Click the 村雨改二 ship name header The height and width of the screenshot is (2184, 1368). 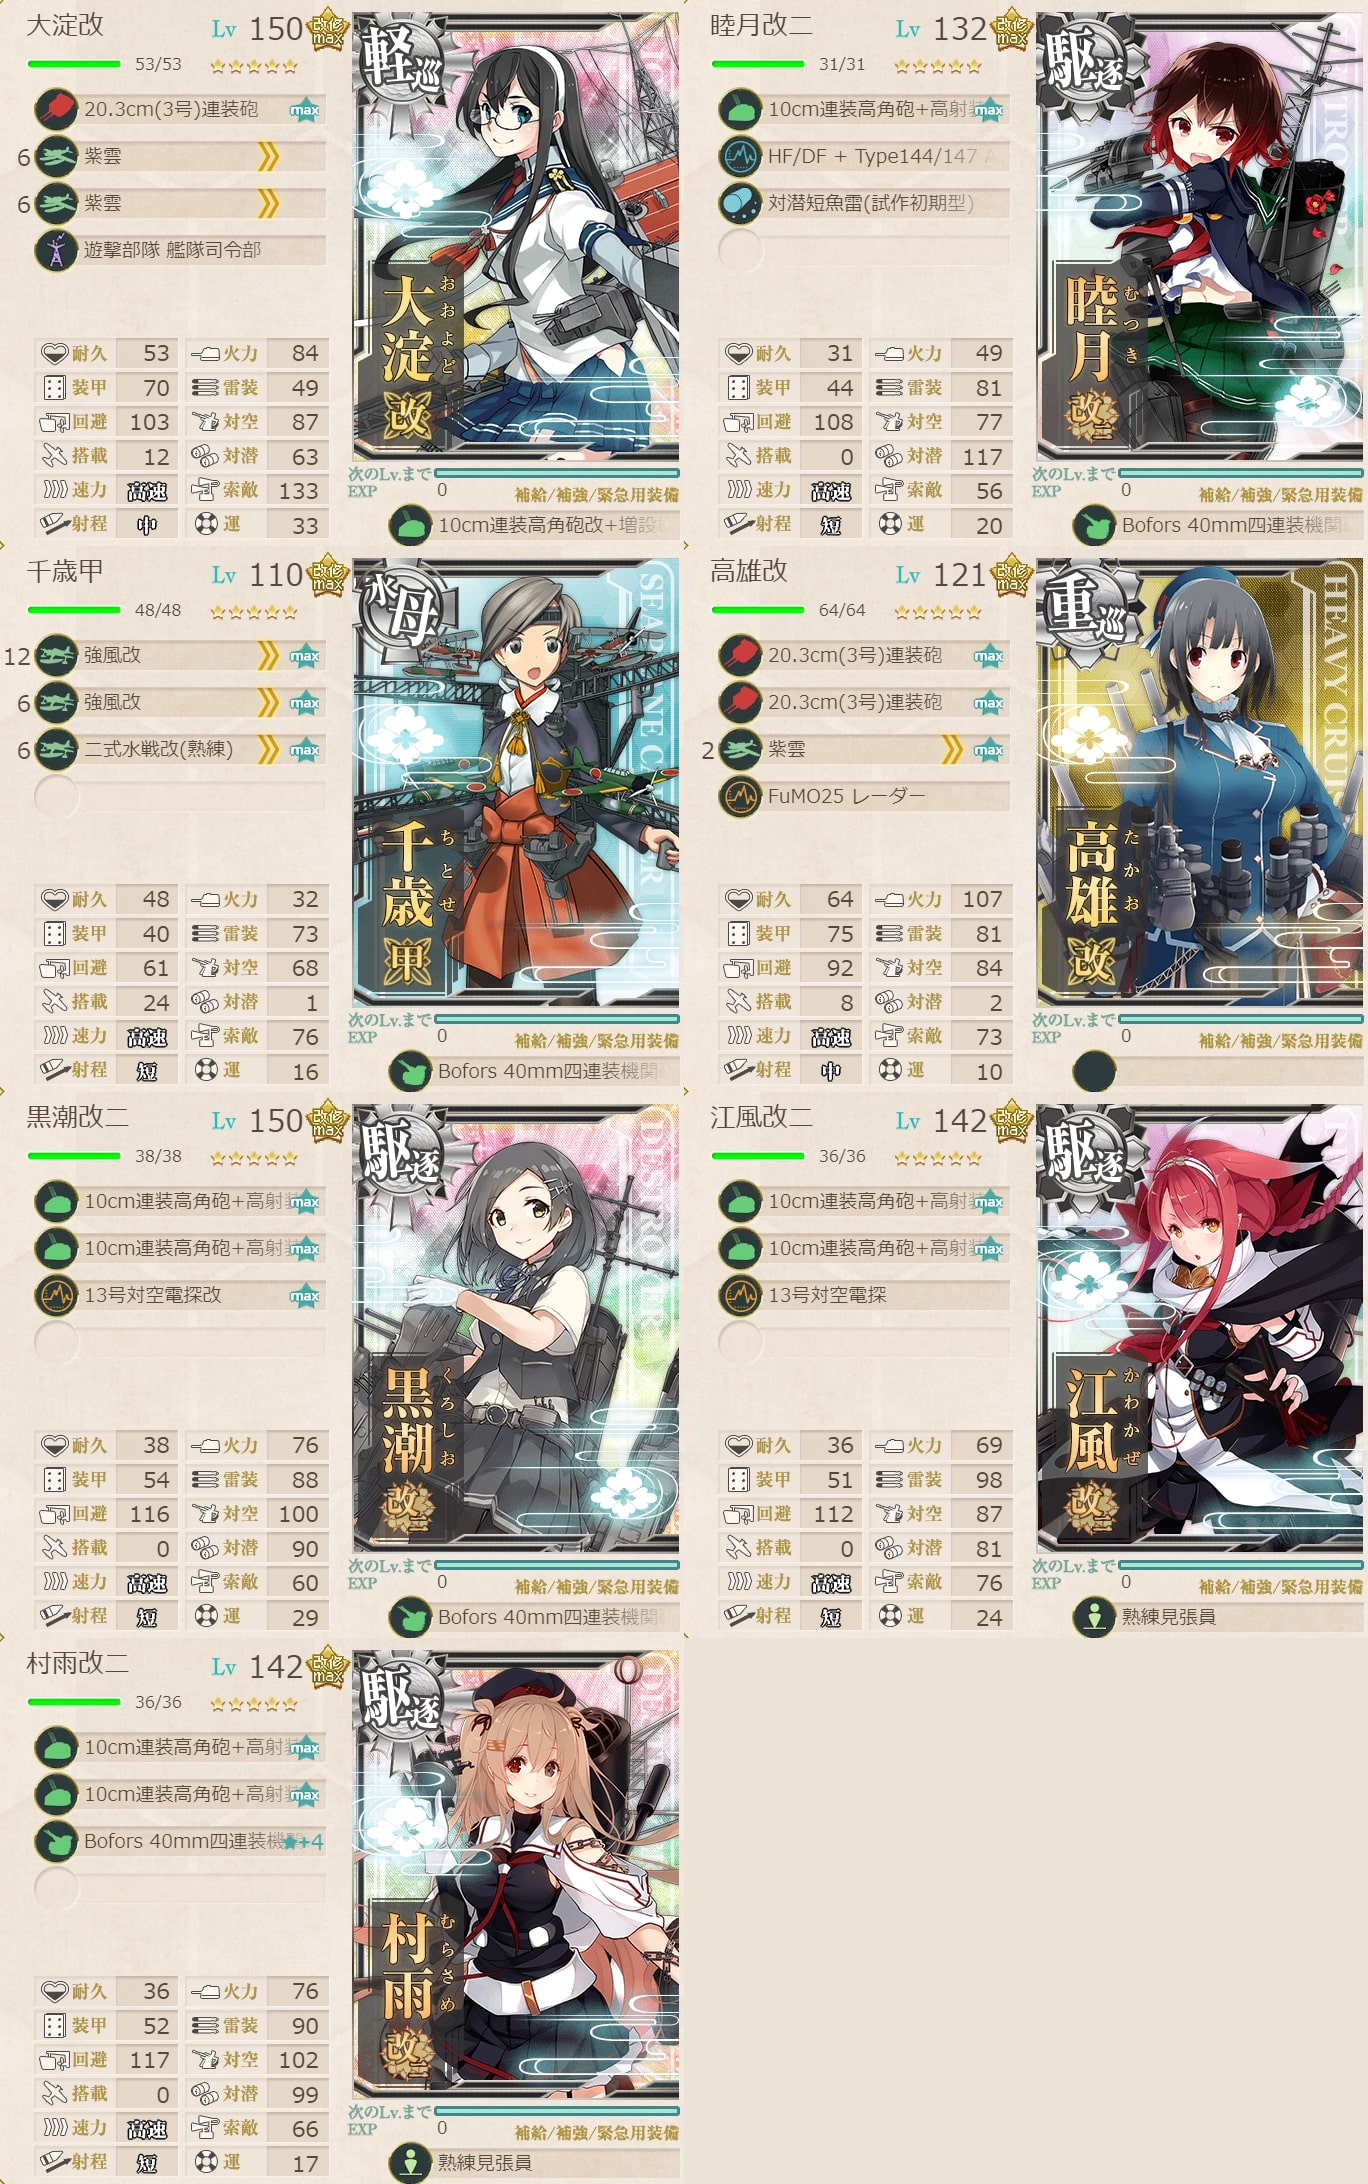[x=77, y=1663]
